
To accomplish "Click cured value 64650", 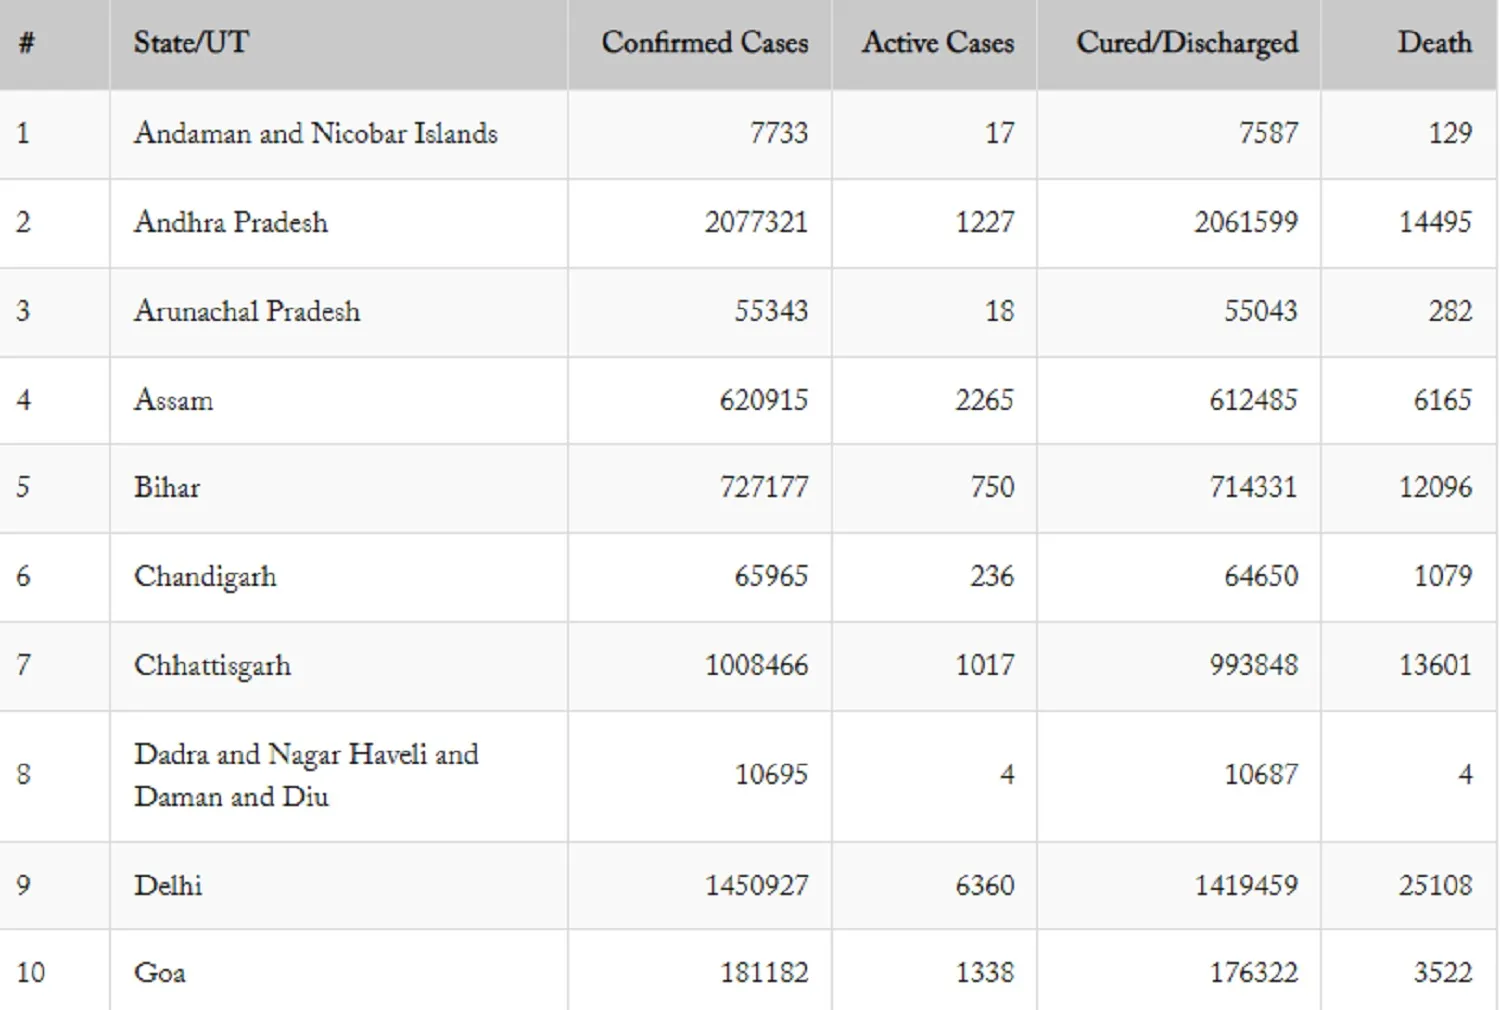I will pos(1261,577).
